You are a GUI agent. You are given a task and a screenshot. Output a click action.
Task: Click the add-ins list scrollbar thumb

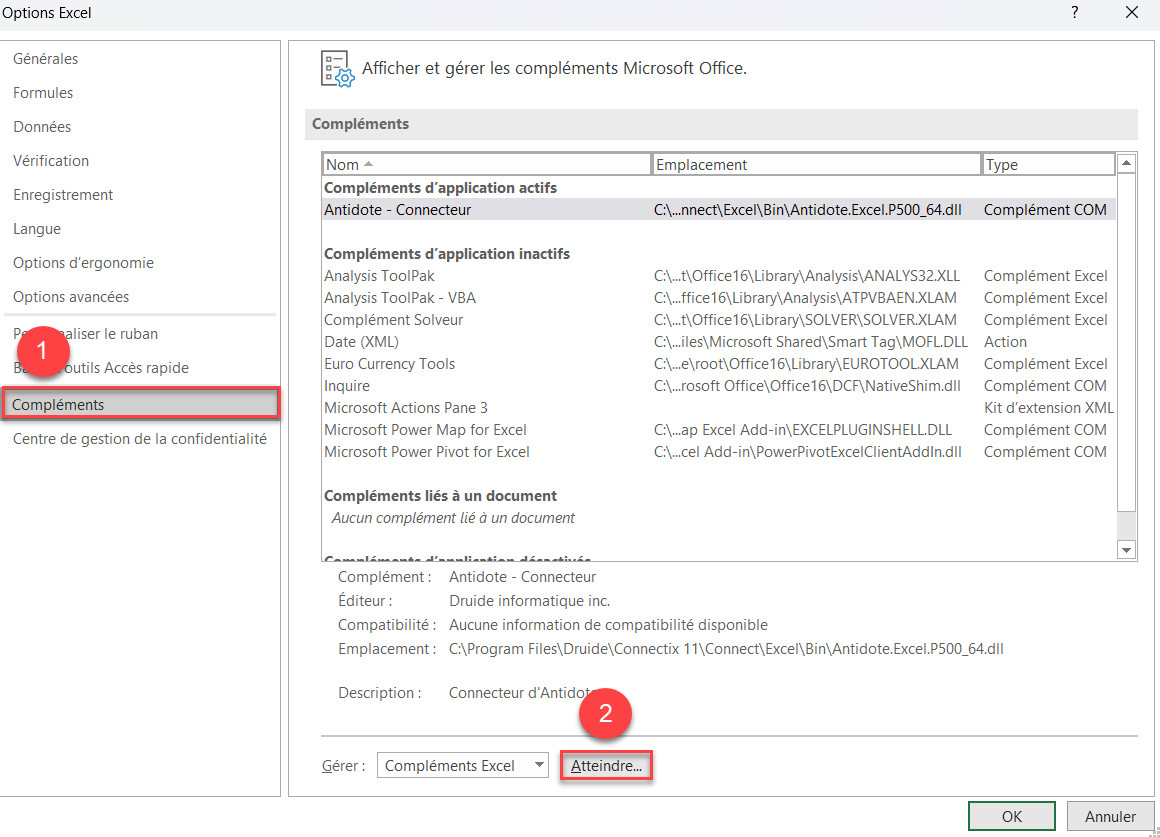pyautogui.click(x=1126, y=342)
